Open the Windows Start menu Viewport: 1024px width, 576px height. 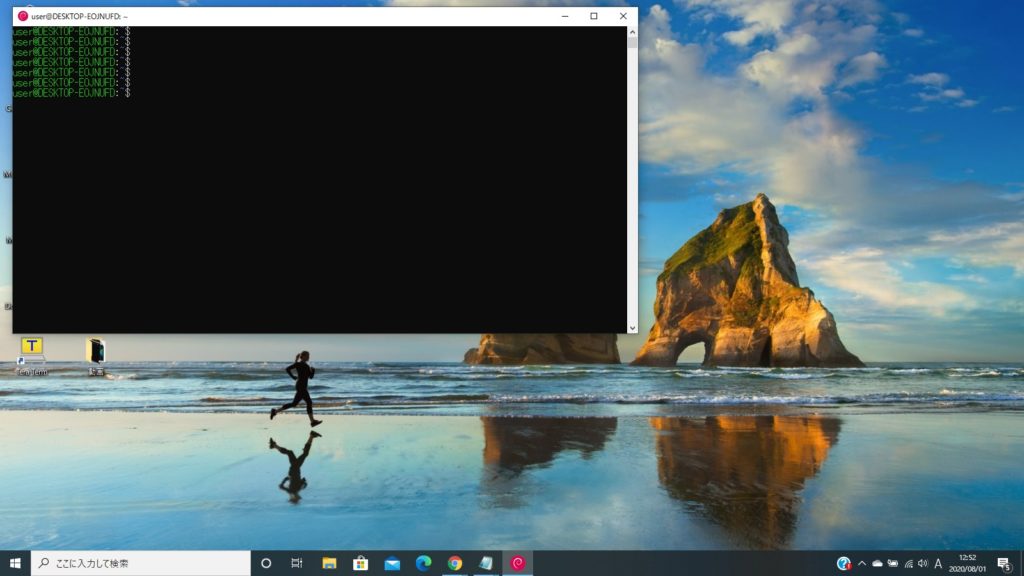[x=15, y=563]
